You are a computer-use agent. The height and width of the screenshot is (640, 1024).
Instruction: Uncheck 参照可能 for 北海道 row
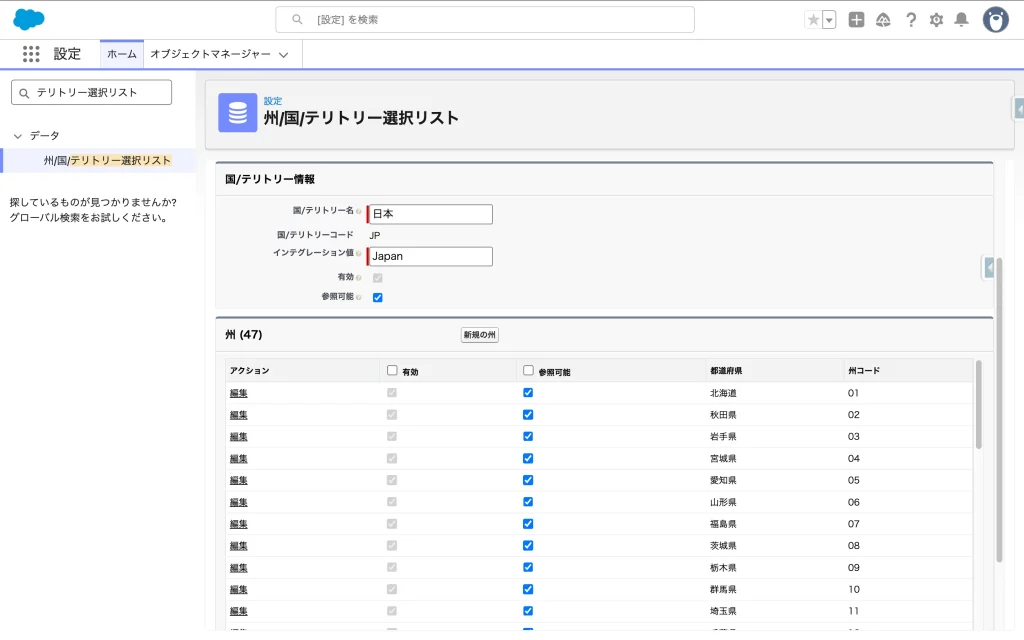click(x=528, y=393)
